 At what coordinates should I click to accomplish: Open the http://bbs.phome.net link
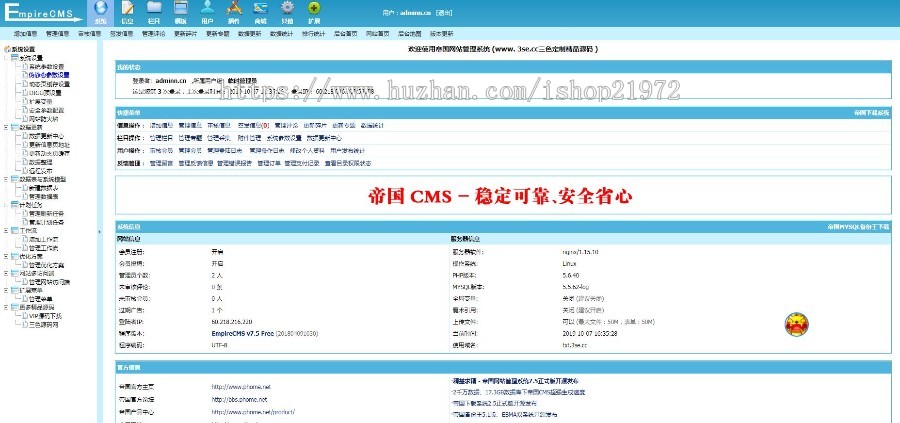239,400
